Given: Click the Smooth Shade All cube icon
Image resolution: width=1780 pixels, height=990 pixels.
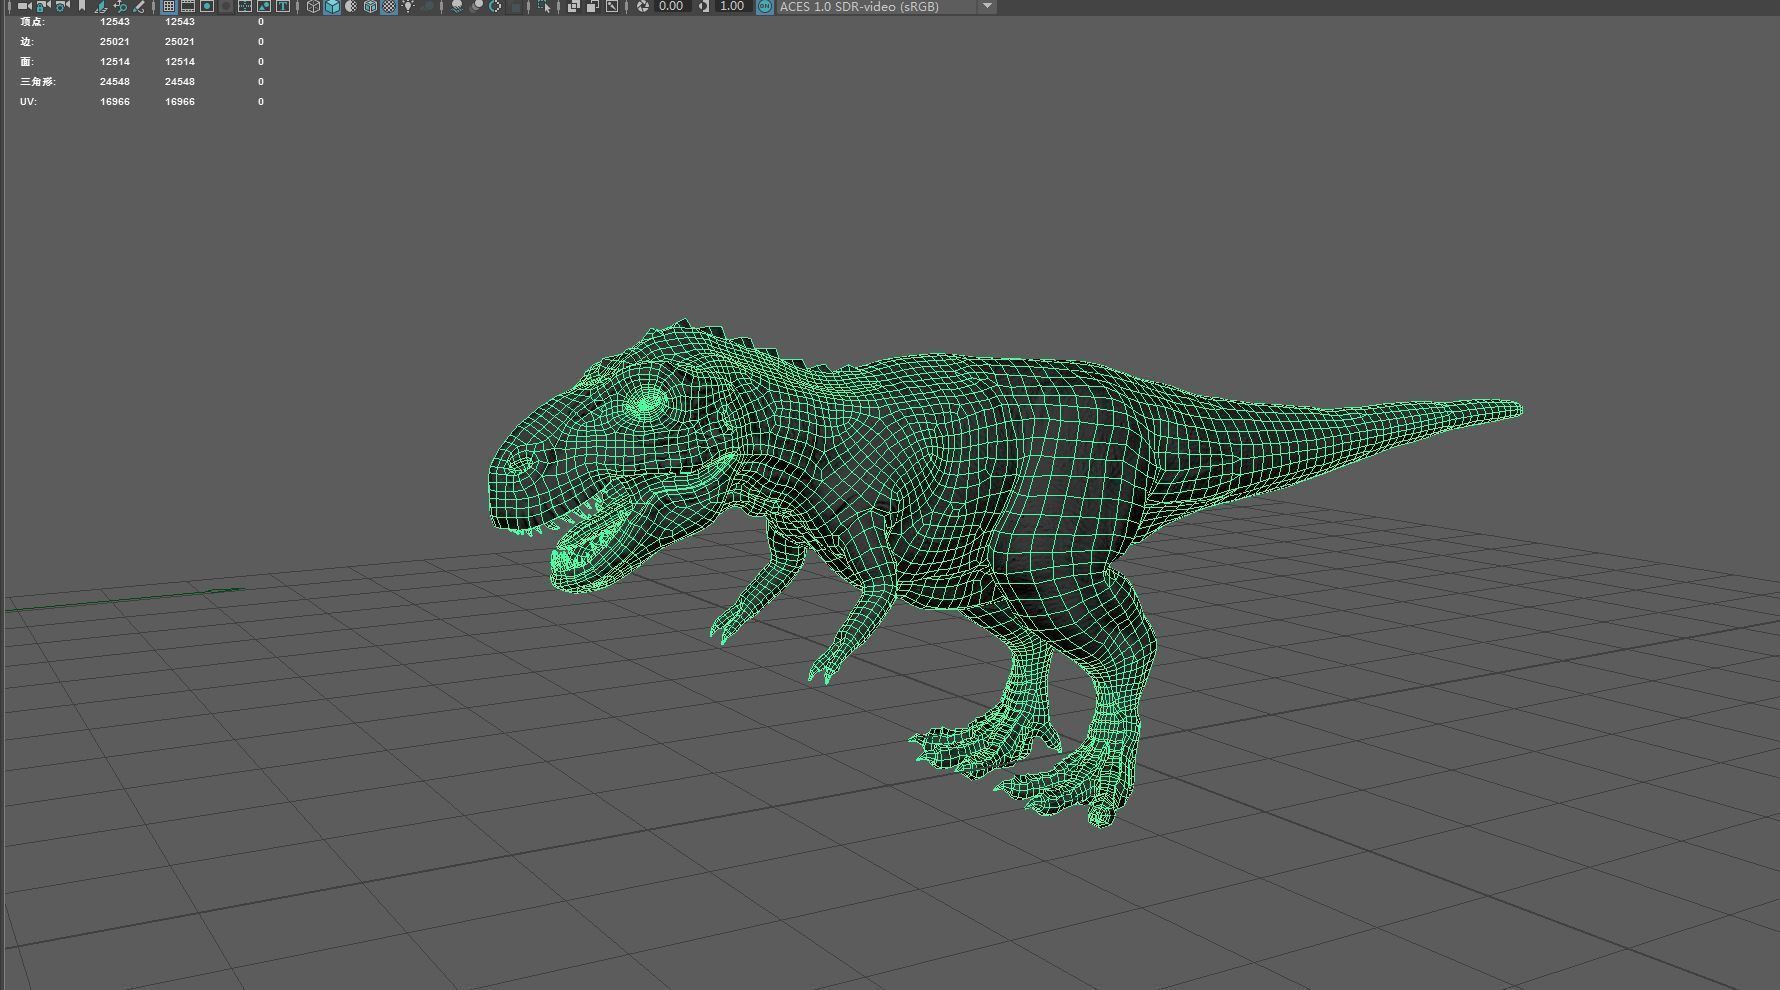Looking at the screenshot, I should [333, 6].
